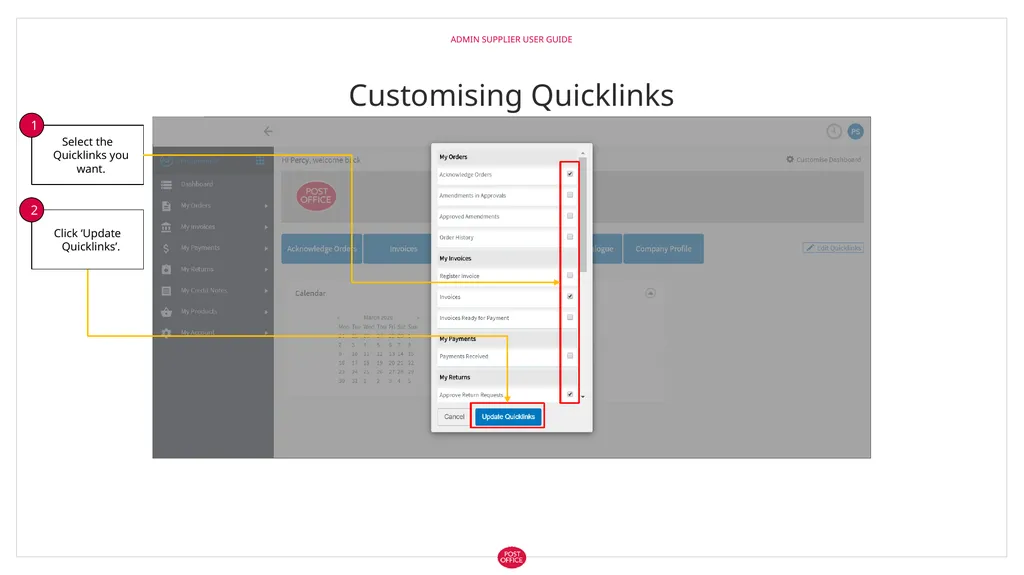Open the PS user avatar
Screen dimensions: 1024x575
[856, 131]
